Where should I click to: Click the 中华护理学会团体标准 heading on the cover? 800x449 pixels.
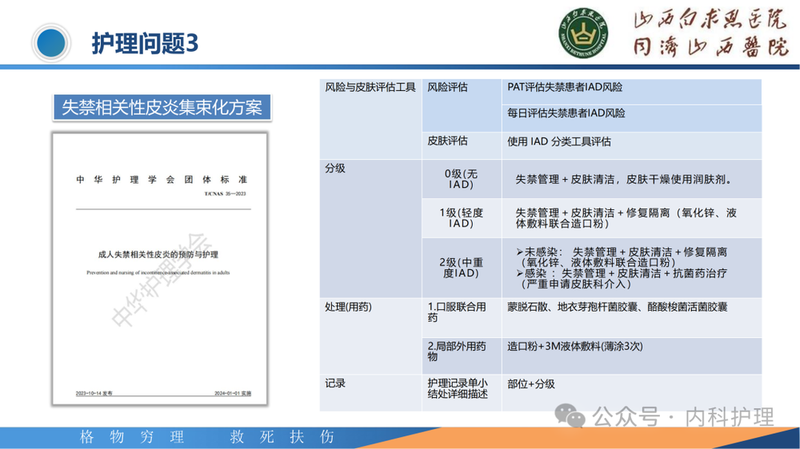tap(161, 180)
